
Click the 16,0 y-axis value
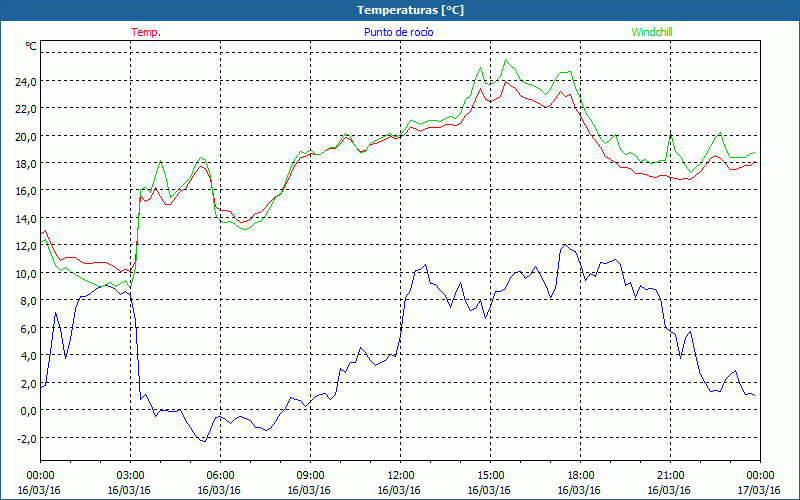(x=26, y=191)
